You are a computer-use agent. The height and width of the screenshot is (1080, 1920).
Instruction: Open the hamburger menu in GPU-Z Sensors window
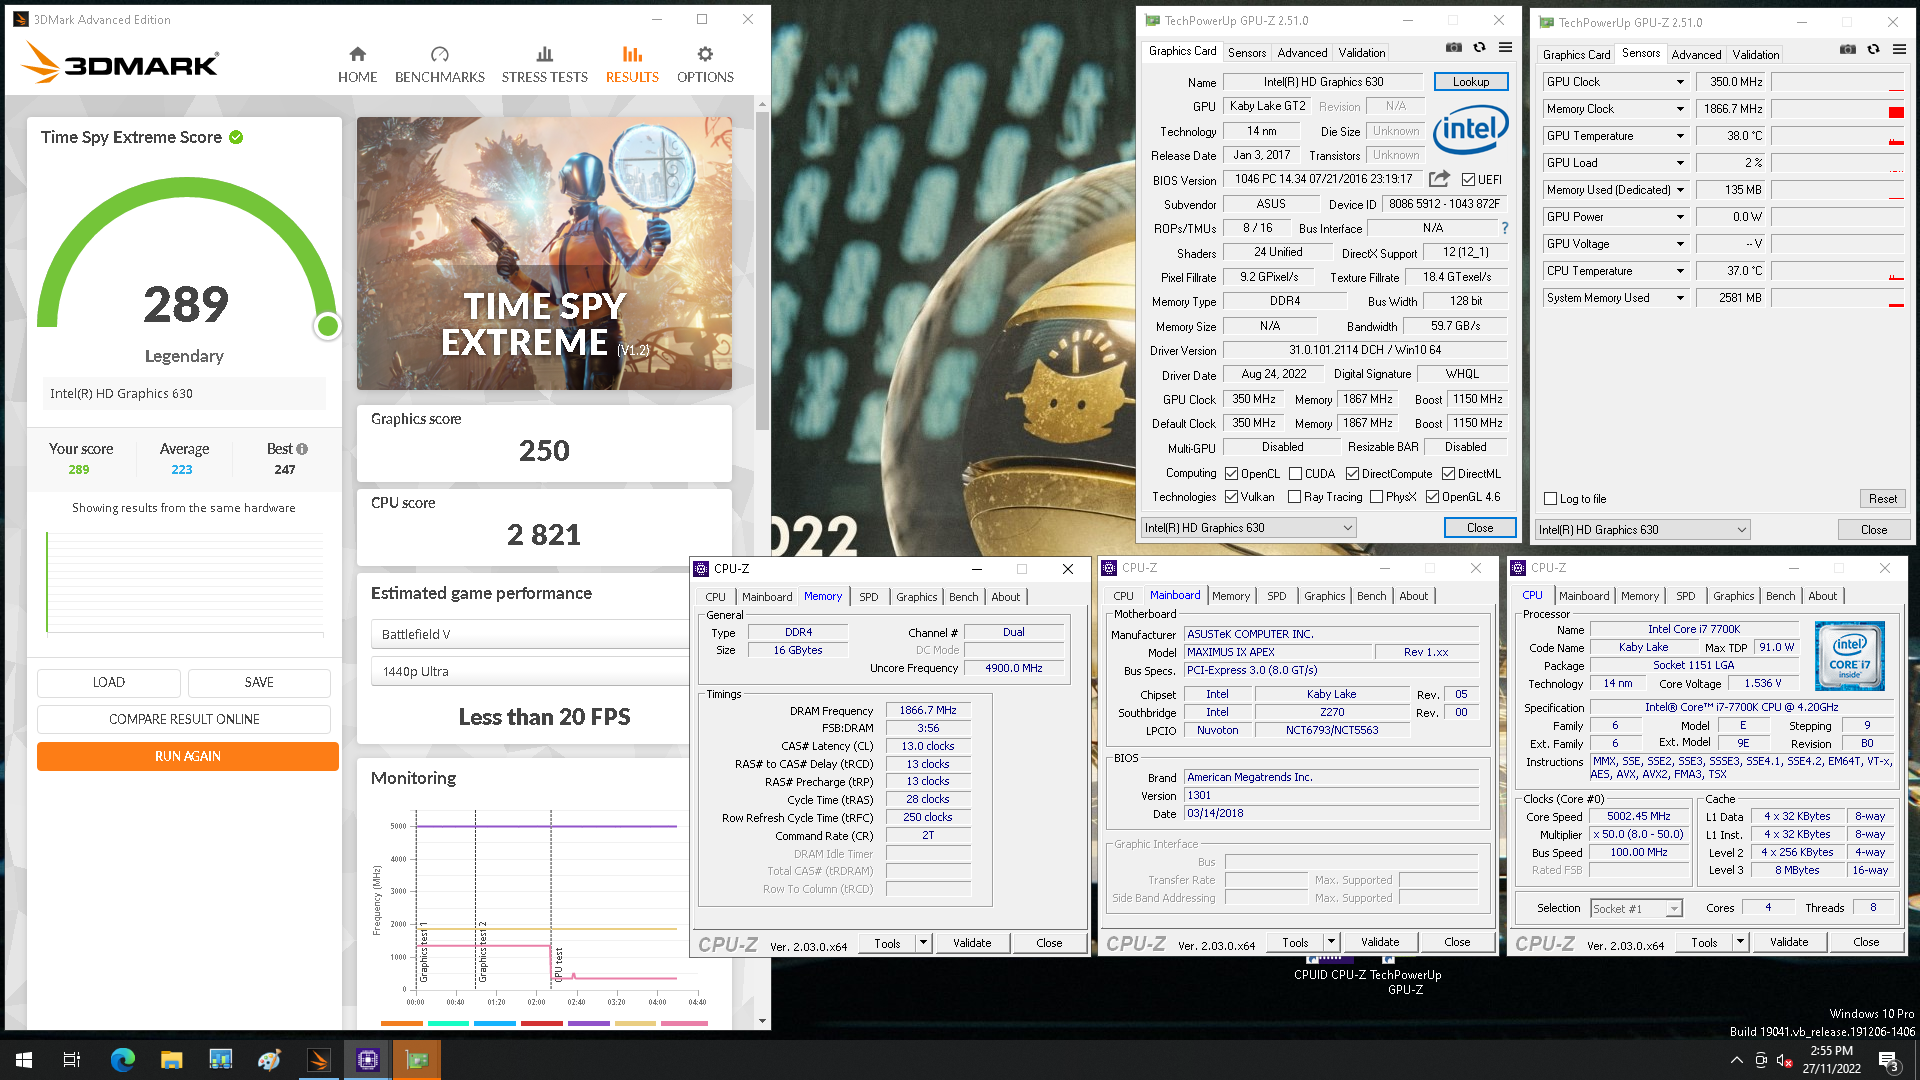(x=1899, y=50)
